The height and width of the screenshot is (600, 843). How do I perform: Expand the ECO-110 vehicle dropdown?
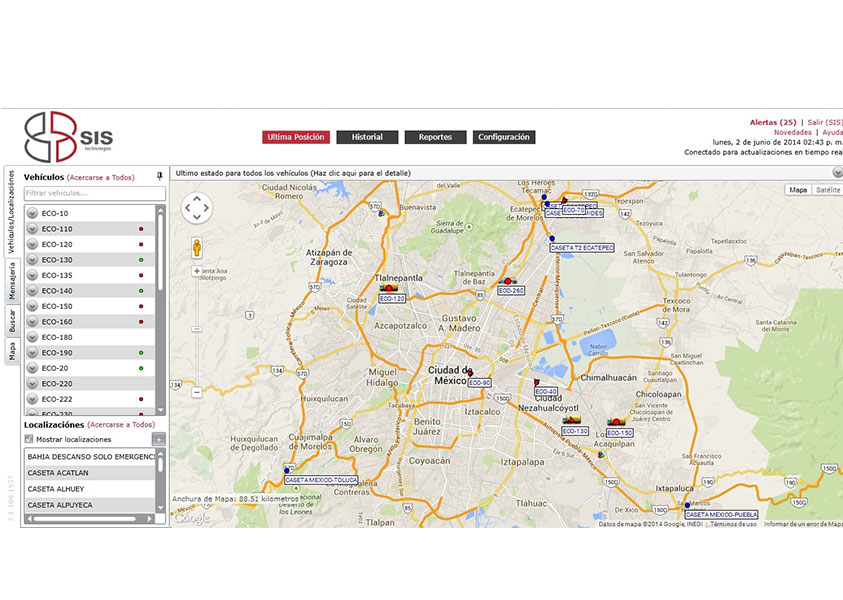[x=32, y=229]
